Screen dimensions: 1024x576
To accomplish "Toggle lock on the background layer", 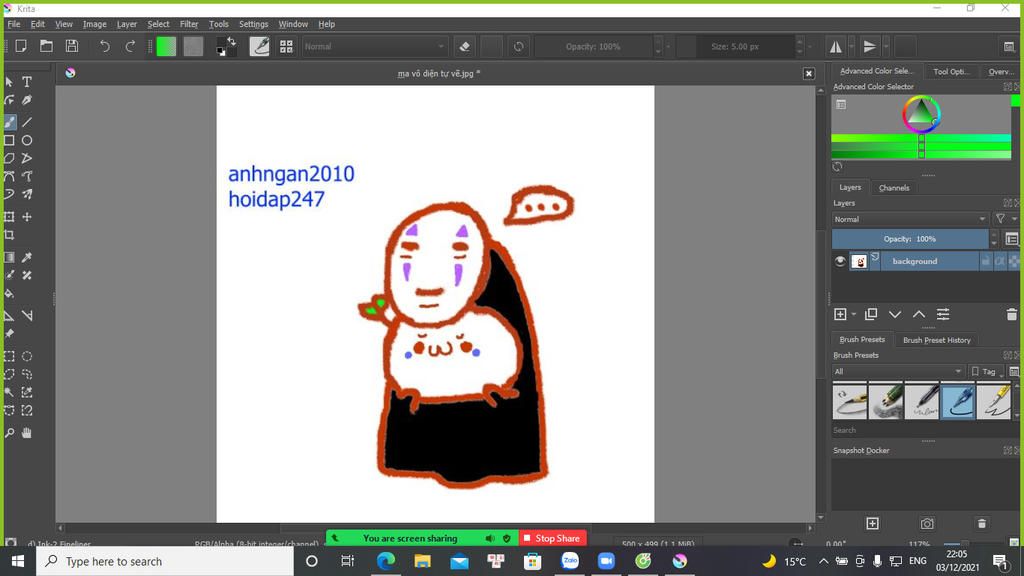I will tap(985, 261).
